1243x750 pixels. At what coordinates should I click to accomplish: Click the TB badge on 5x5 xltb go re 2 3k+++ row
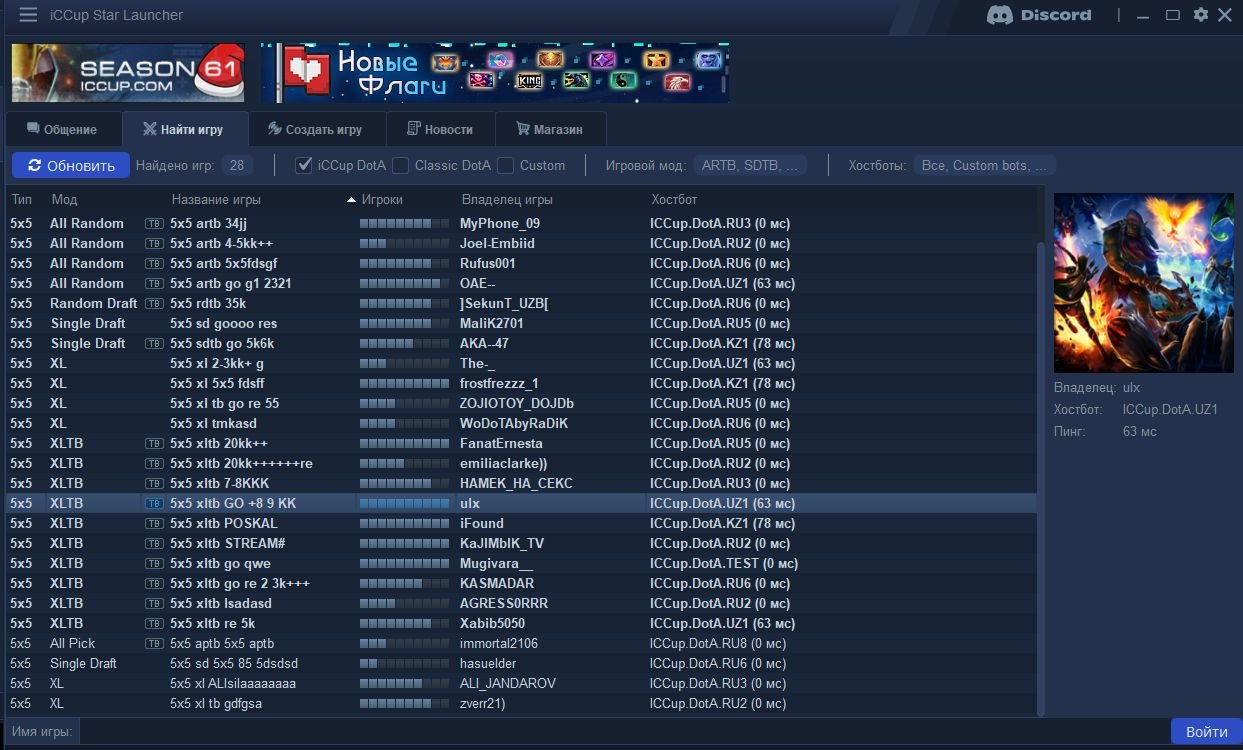[154, 583]
